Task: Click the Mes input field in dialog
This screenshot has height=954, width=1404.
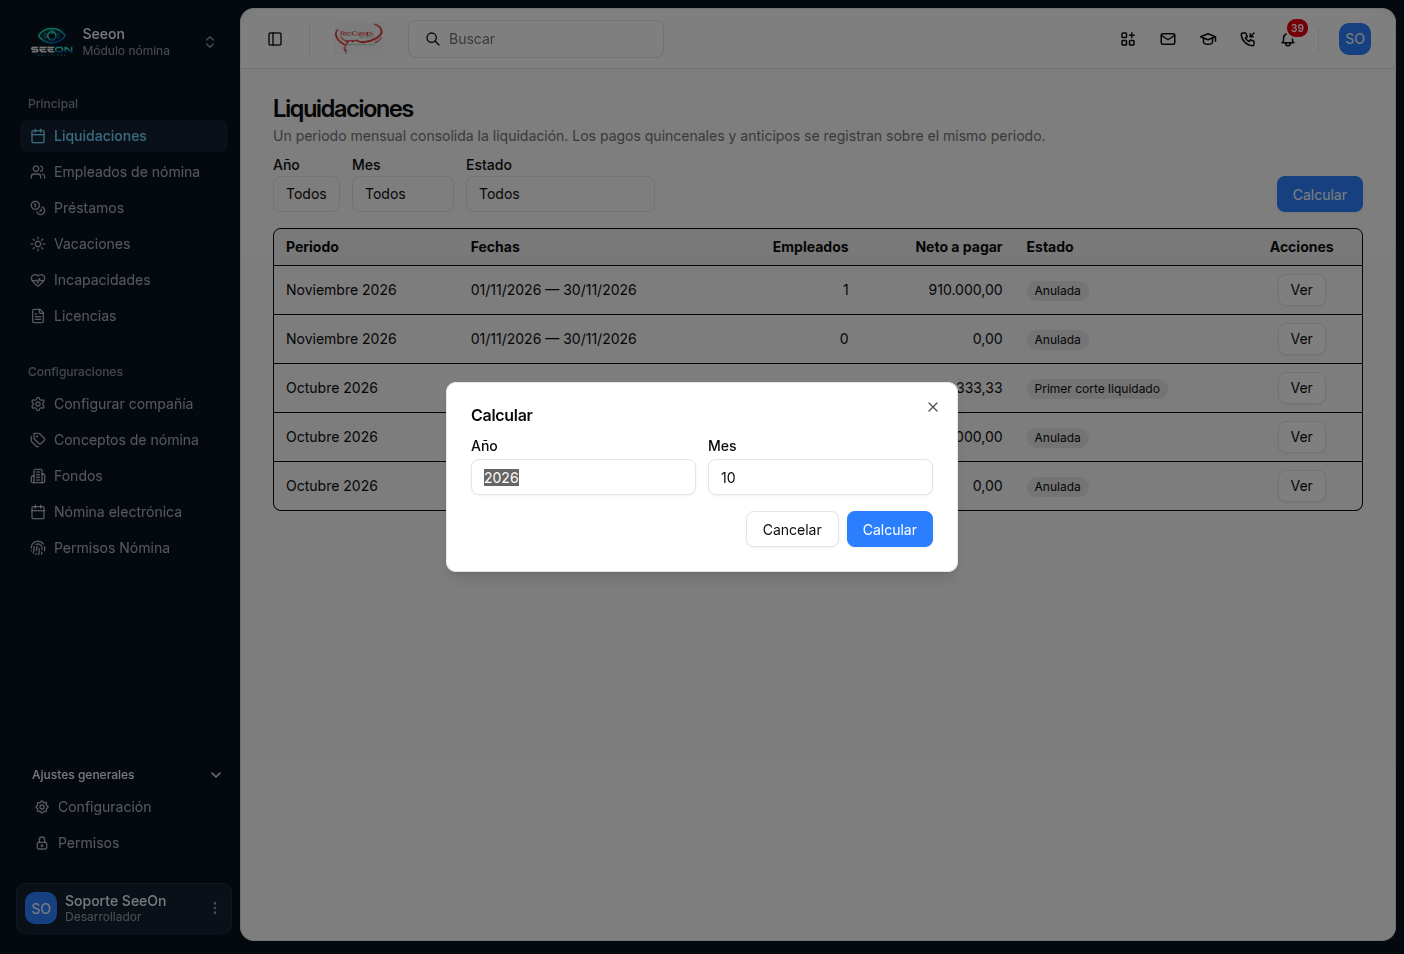Action: pyautogui.click(x=820, y=477)
